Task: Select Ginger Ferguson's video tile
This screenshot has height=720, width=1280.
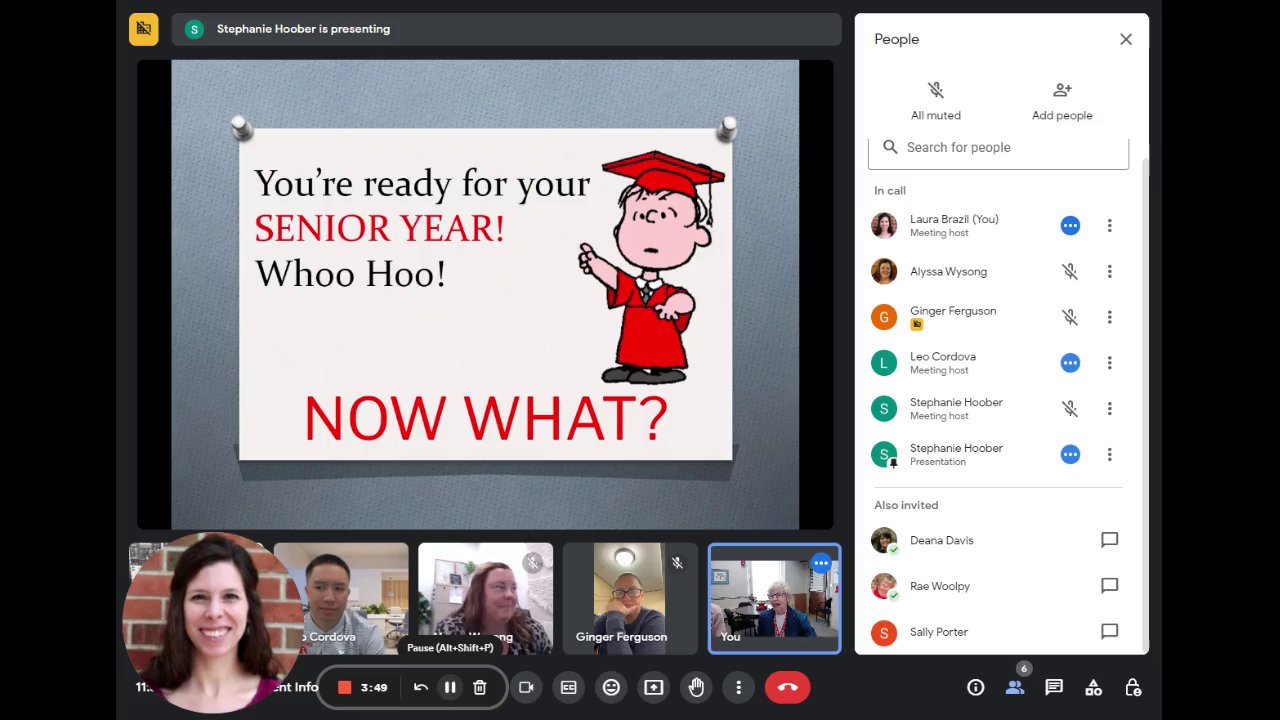Action: (x=630, y=598)
